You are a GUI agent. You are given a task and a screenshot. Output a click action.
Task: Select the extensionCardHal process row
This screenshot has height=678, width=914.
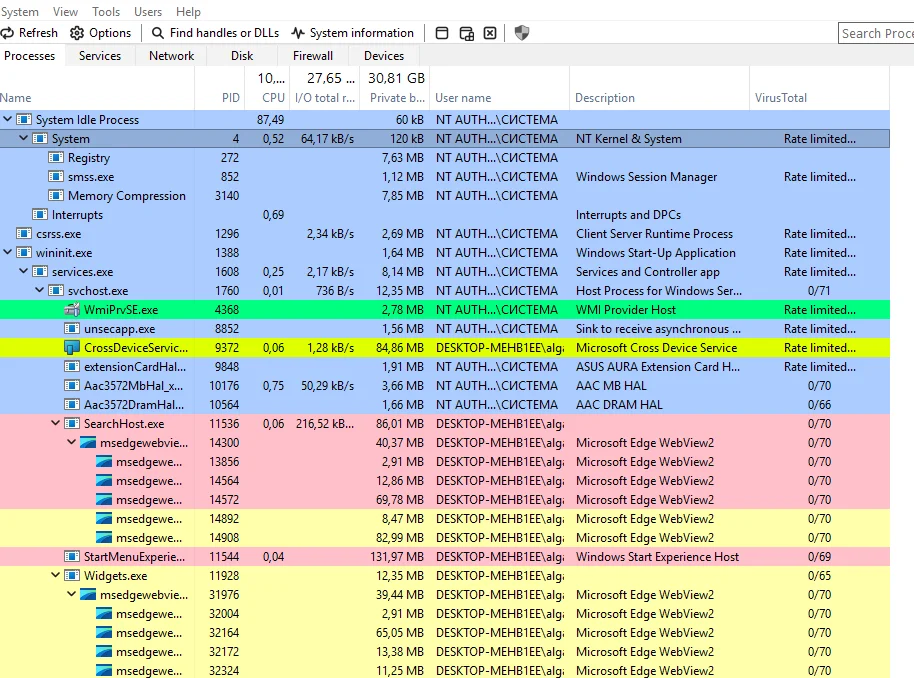[x=445, y=367]
